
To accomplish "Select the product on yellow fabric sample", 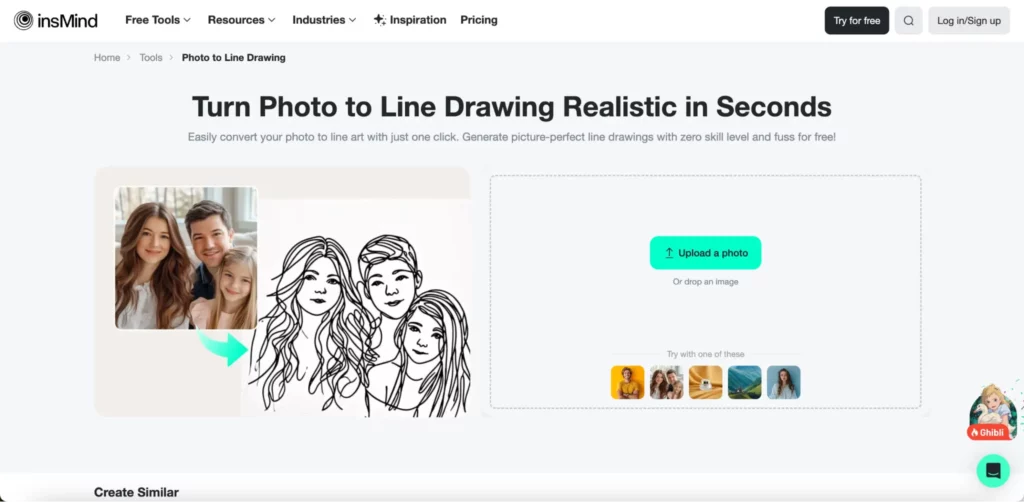I will [x=705, y=382].
